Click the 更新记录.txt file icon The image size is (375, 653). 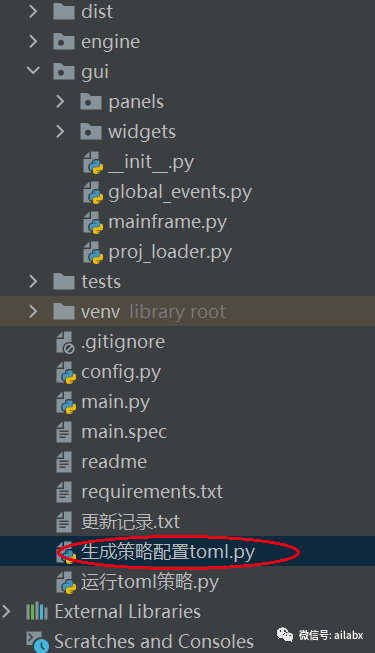point(64,522)
